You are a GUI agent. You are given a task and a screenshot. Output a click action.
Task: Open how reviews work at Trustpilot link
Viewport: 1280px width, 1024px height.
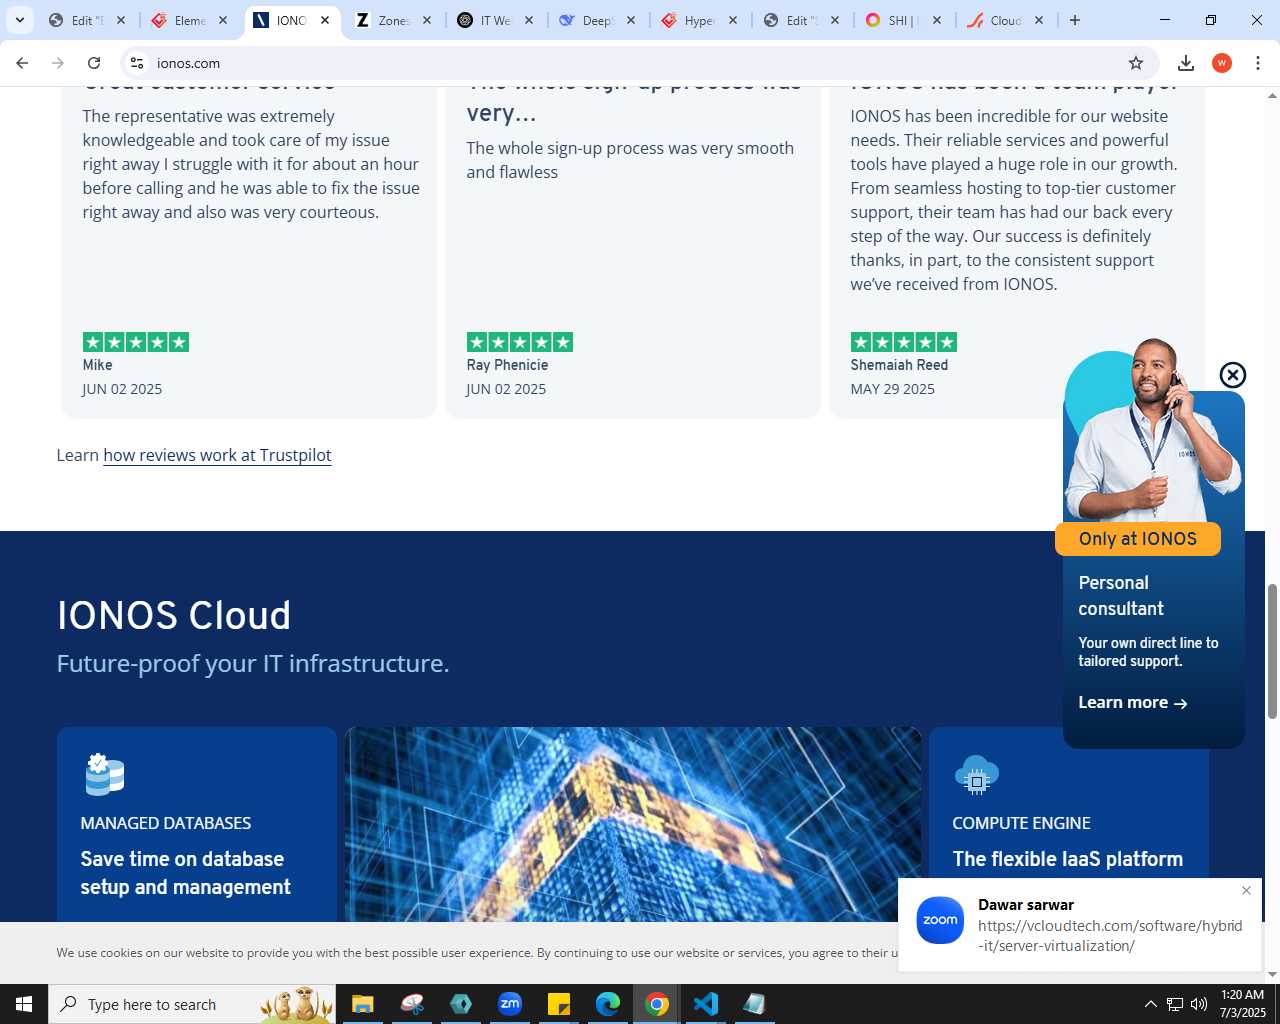[x=217, y=455]
